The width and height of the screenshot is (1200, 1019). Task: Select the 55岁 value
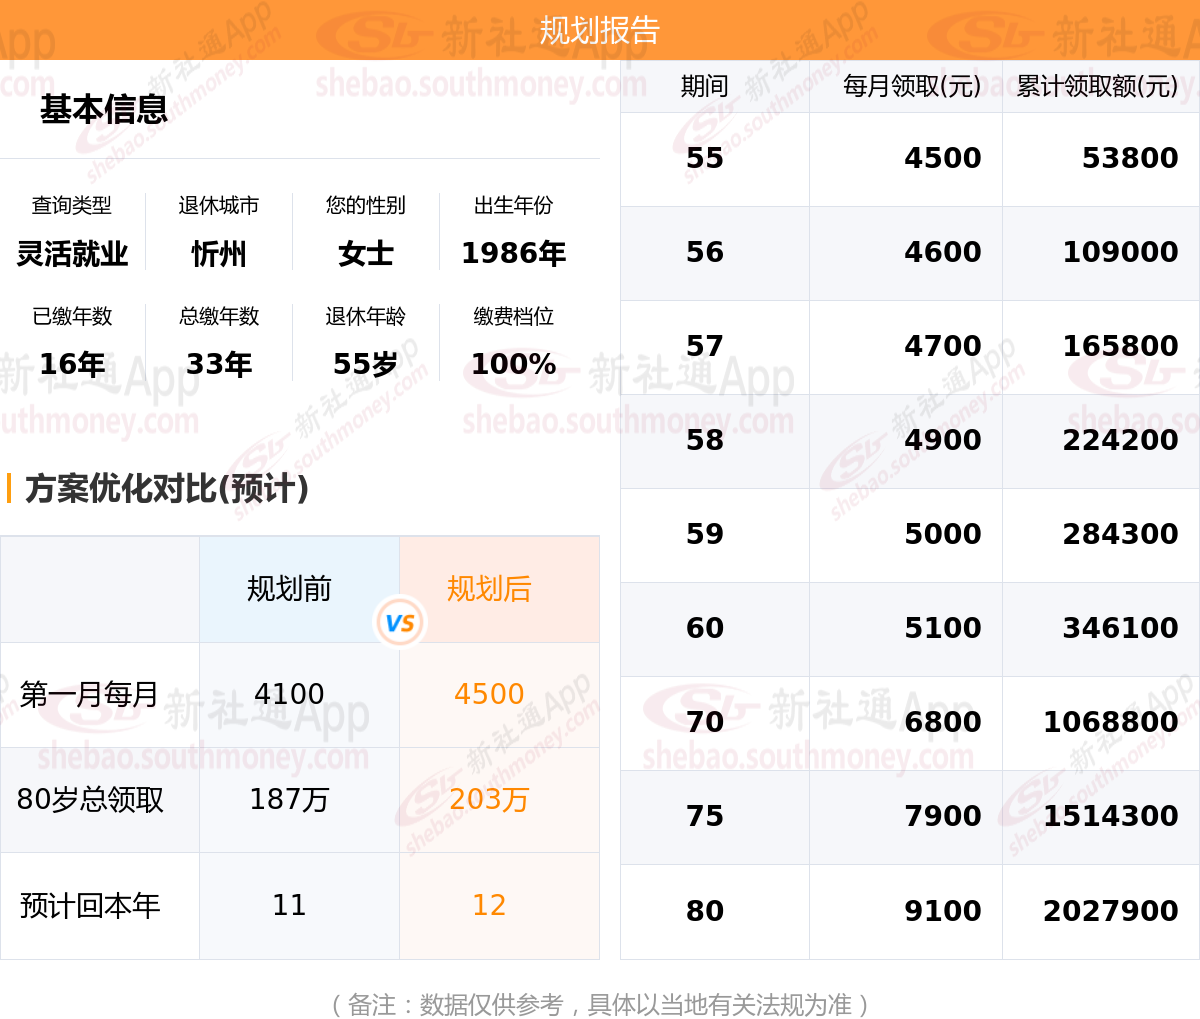(366, 364)
